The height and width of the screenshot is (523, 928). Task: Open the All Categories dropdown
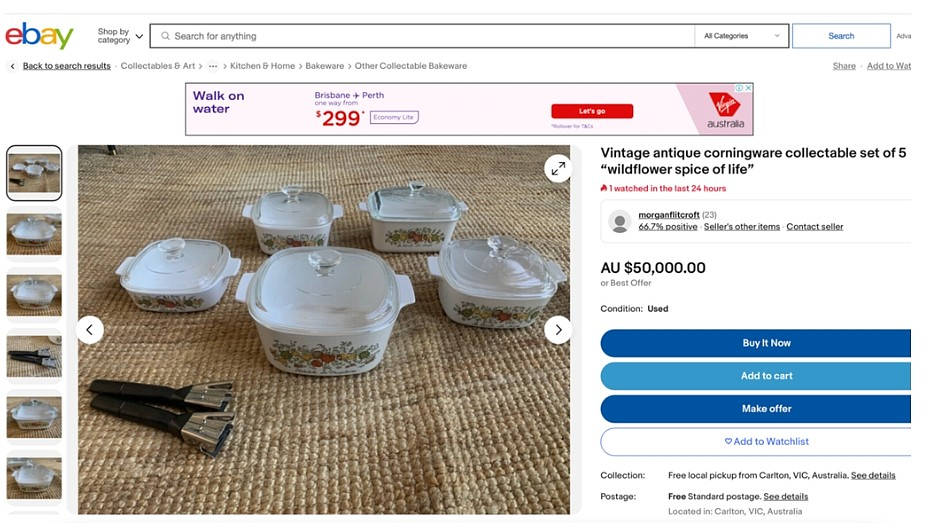[741, 36]
